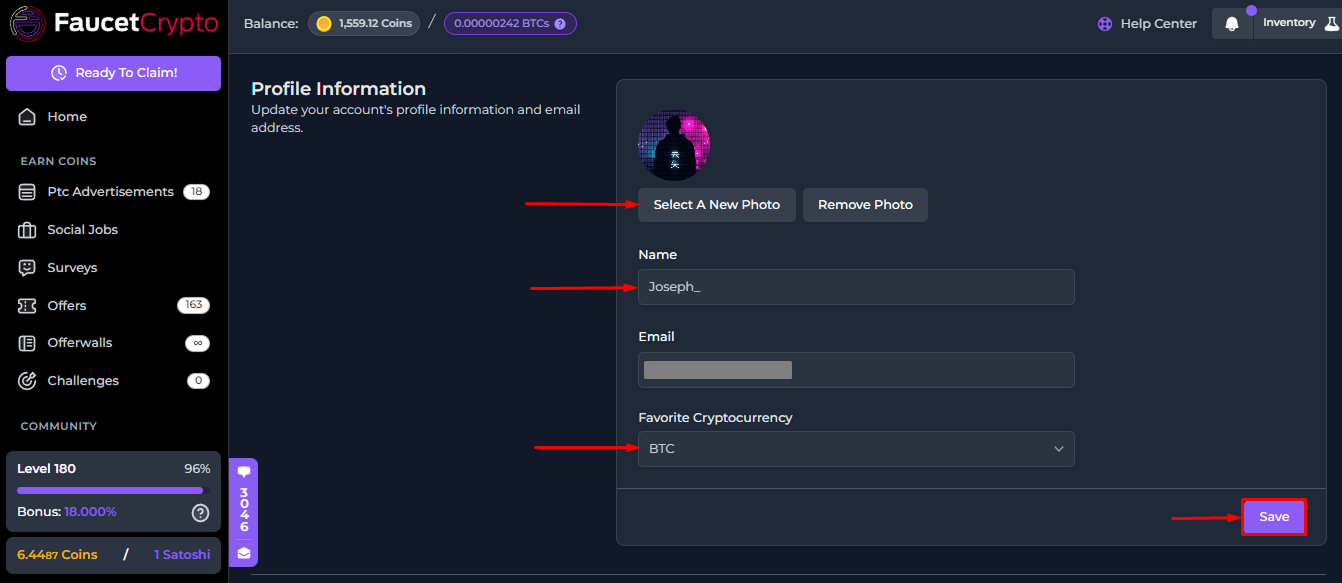Click the Name field containing Joseph_
The height and width of the screenshot is (583, 1342).
pos(856,287)
